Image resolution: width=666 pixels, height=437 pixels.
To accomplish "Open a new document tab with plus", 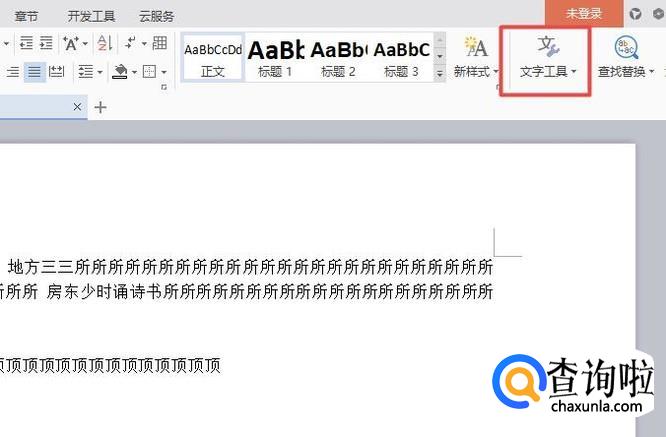I will point(100,107).
